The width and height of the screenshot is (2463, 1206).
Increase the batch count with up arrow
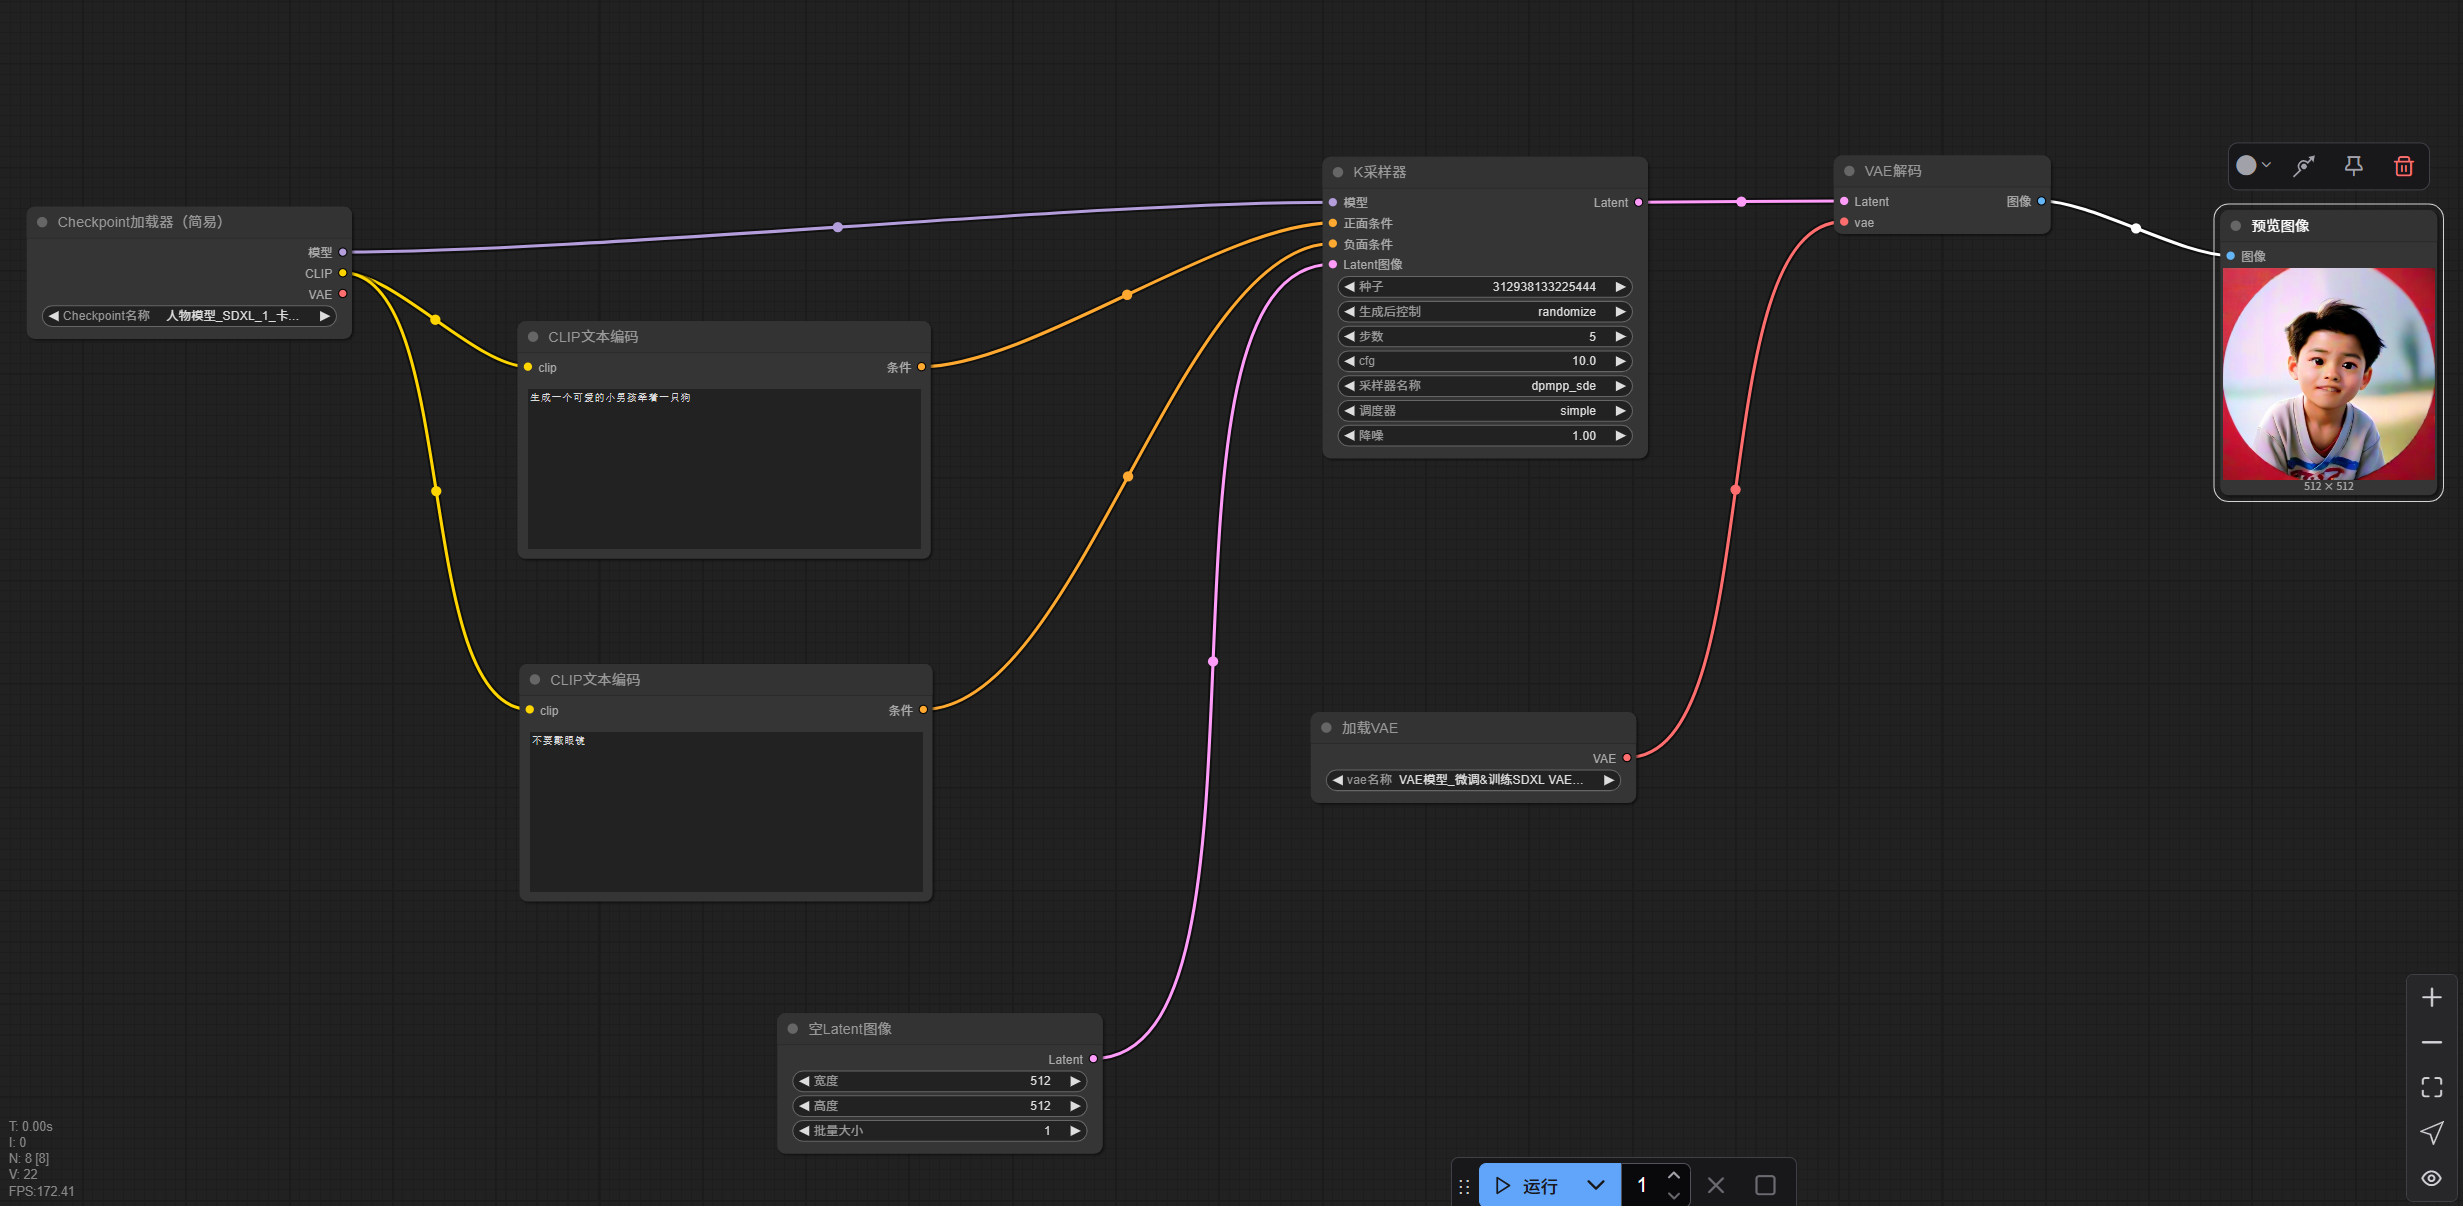tap(1673, 1175)
